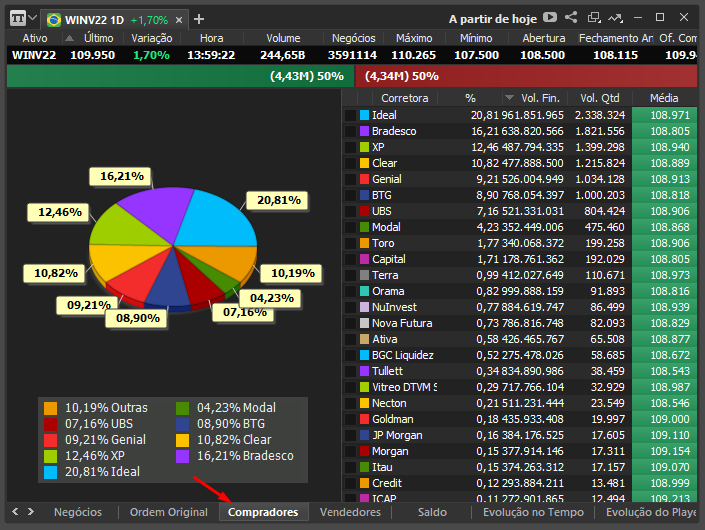Expand the dropdown arrow beside the logo

(32, 18)
